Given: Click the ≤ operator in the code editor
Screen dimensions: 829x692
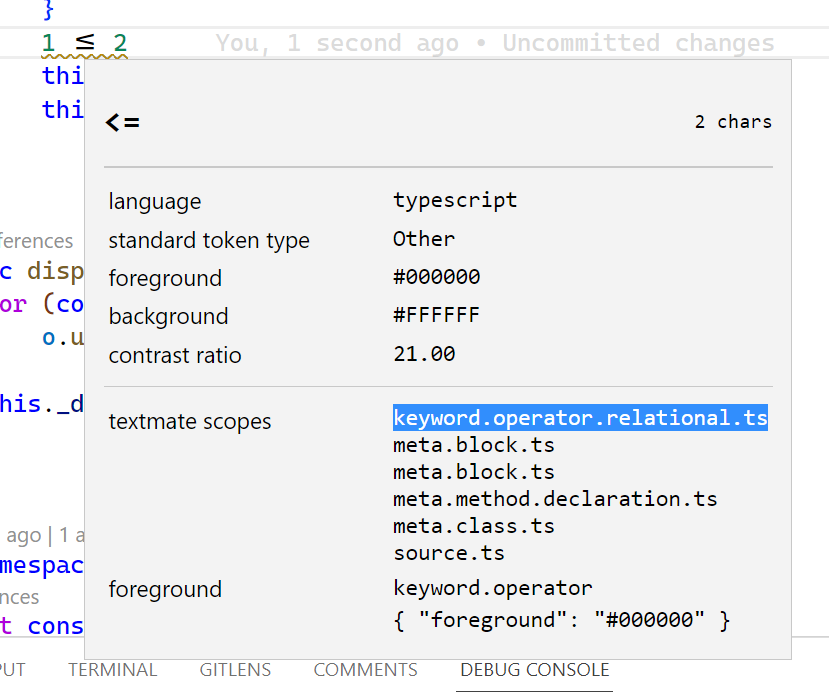Looking at the screenshot, I should pos(85,42).
